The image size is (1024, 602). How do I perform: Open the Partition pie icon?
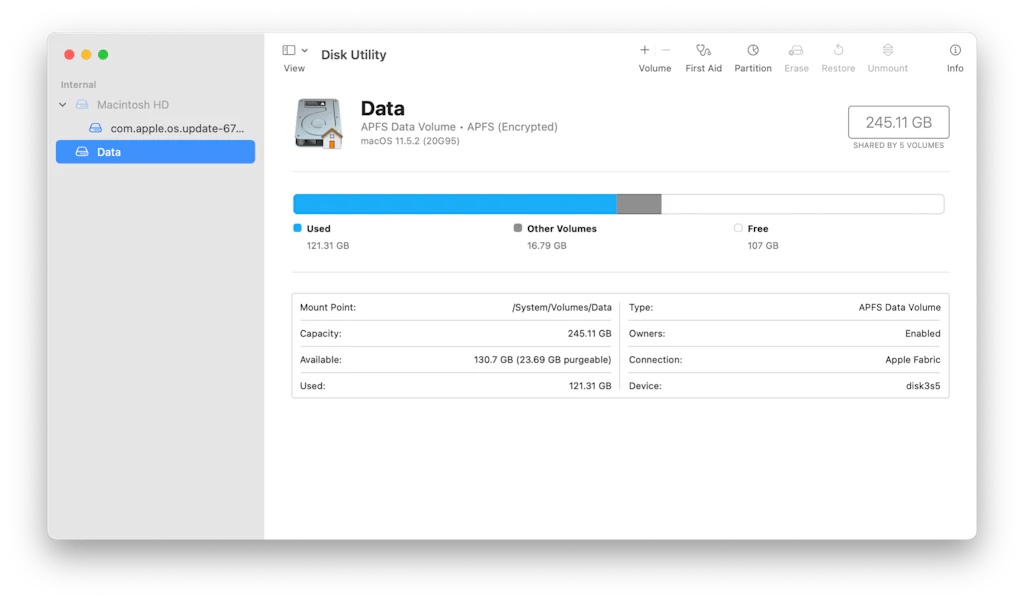[x=753, y=50]
